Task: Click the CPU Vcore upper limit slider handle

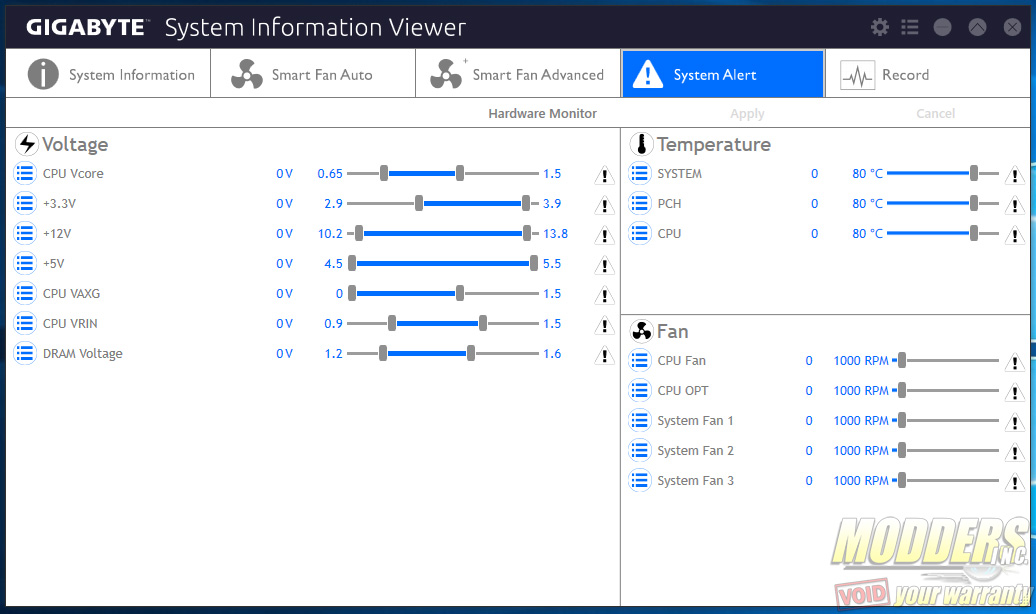Action: pyautogui.click(x=460, y=174)
